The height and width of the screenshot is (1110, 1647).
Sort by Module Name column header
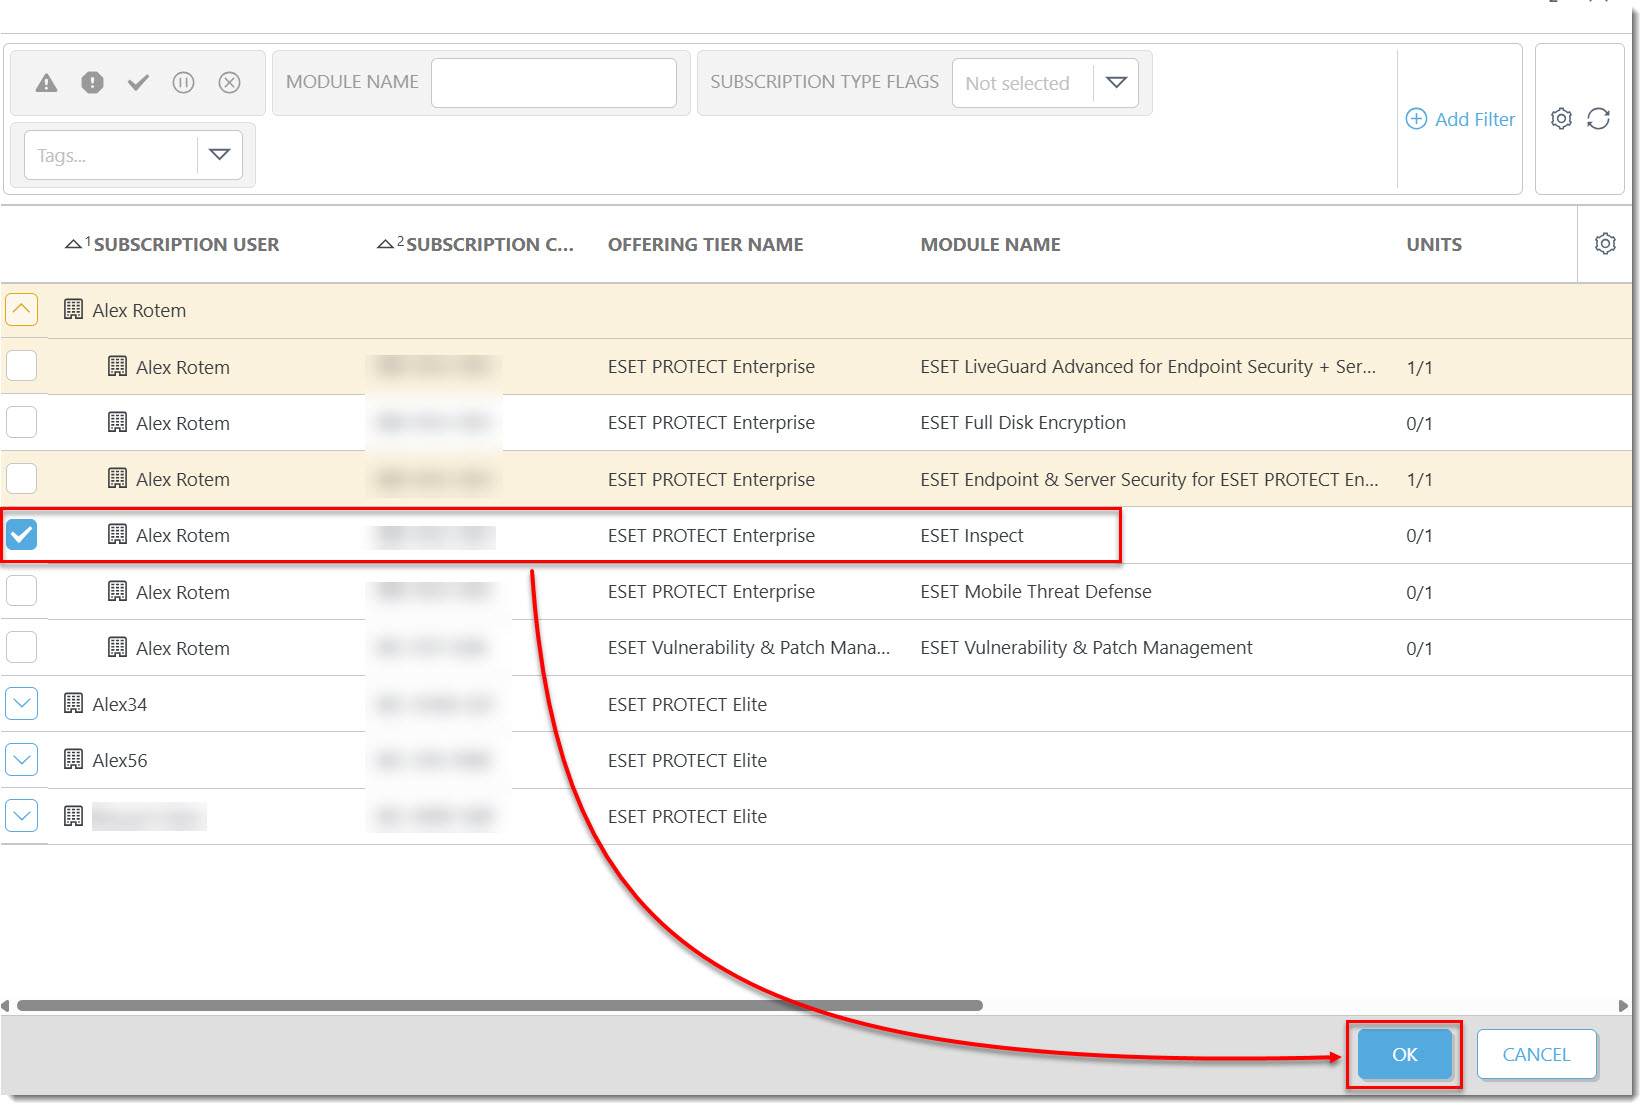990,244
